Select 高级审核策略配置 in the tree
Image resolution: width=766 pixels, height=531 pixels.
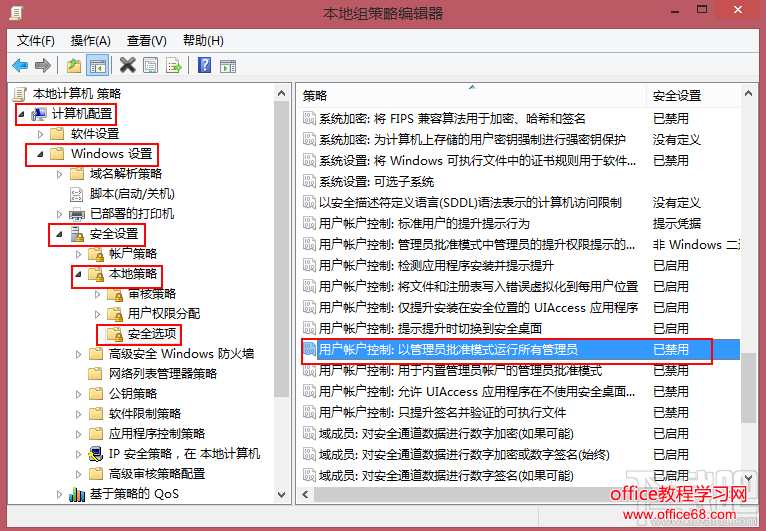157,474
